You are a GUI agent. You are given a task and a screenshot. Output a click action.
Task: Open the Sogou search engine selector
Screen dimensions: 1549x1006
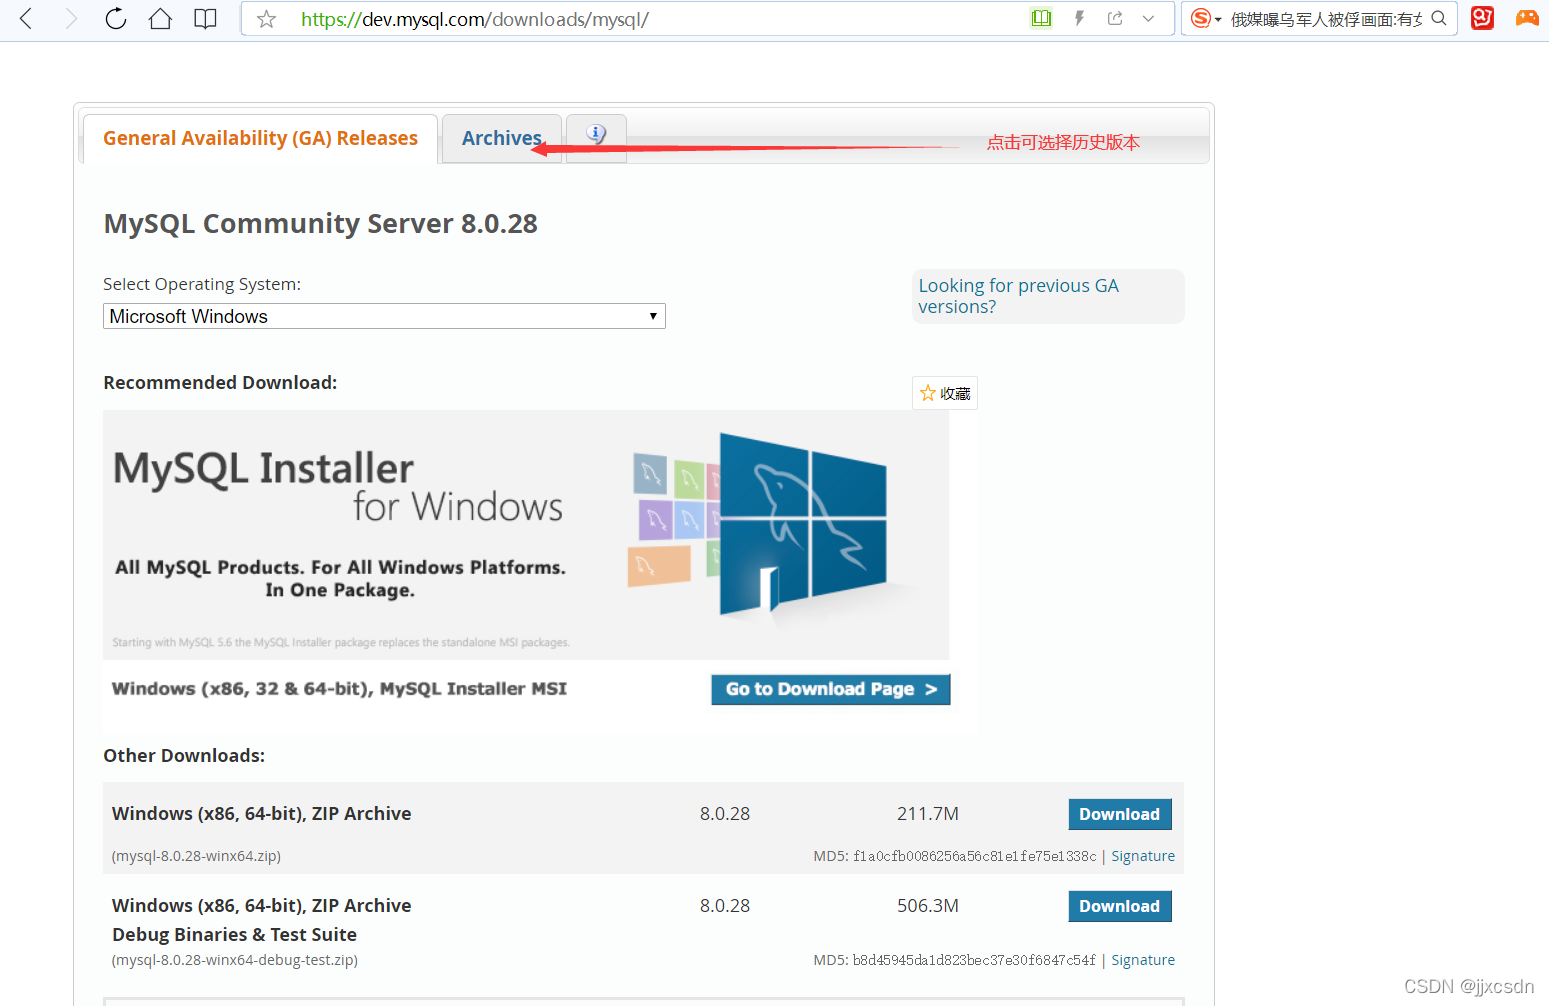point(1205,18)
